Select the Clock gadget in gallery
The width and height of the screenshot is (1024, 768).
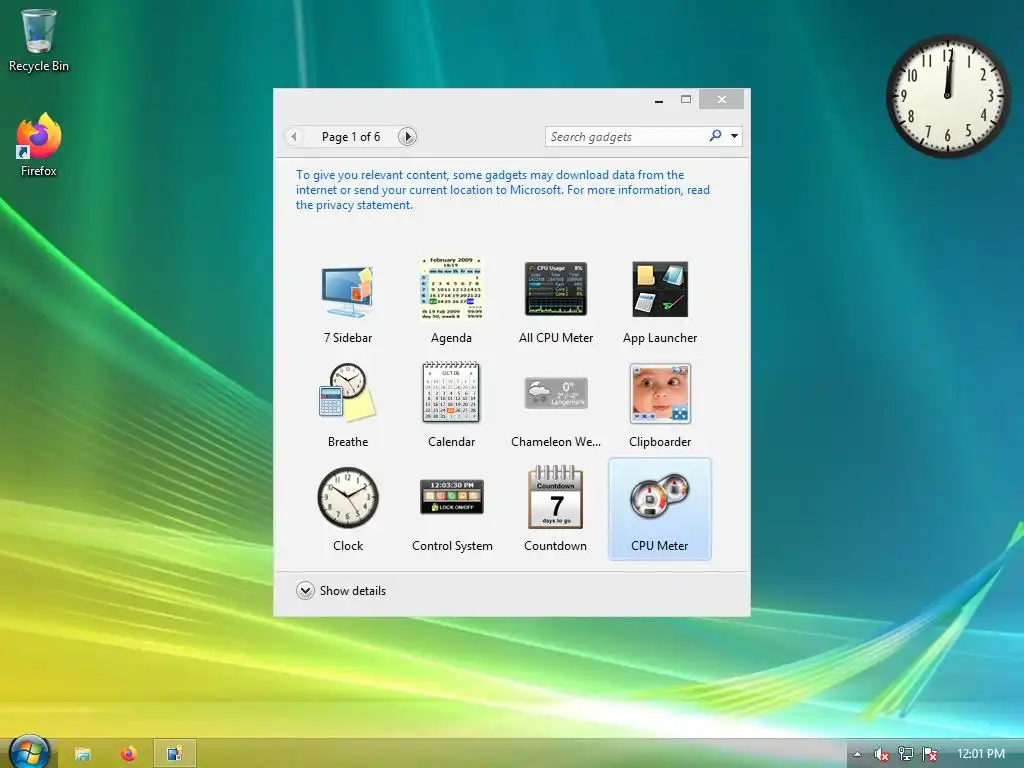347,498
